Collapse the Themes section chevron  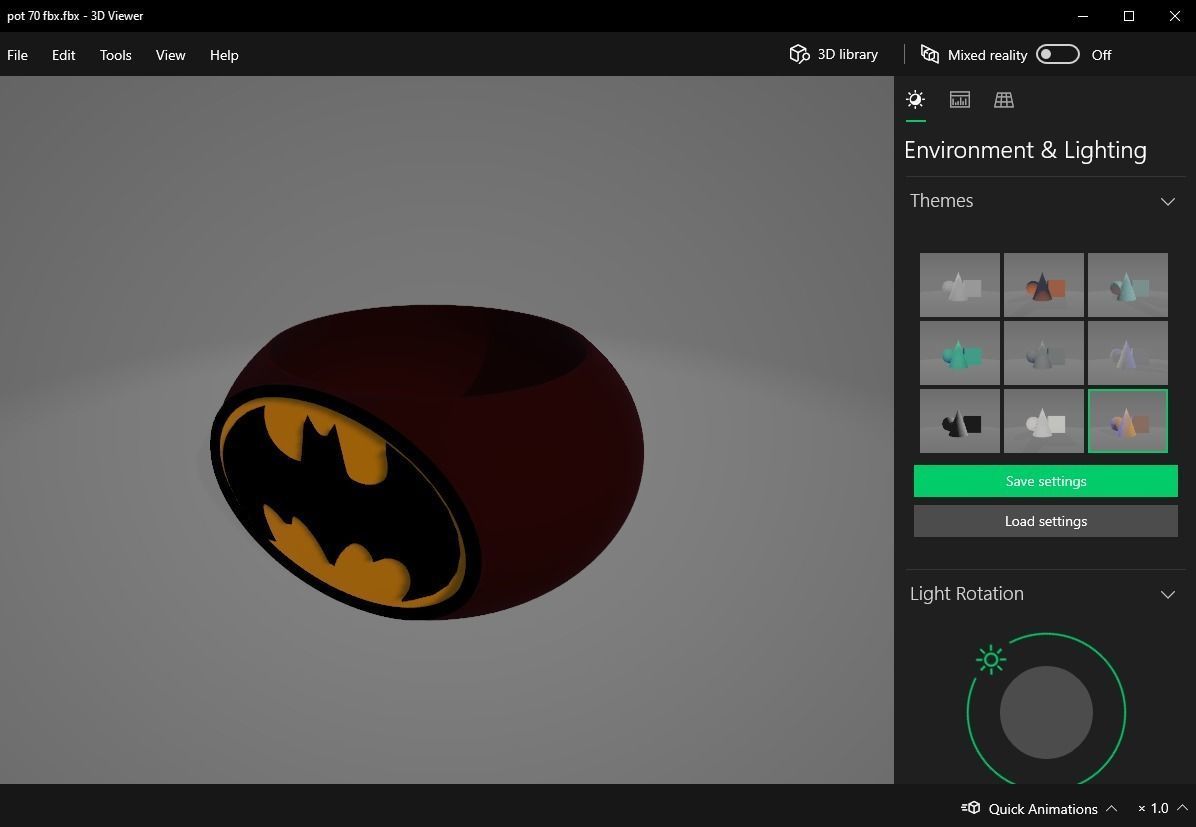tap(1167, 201)
